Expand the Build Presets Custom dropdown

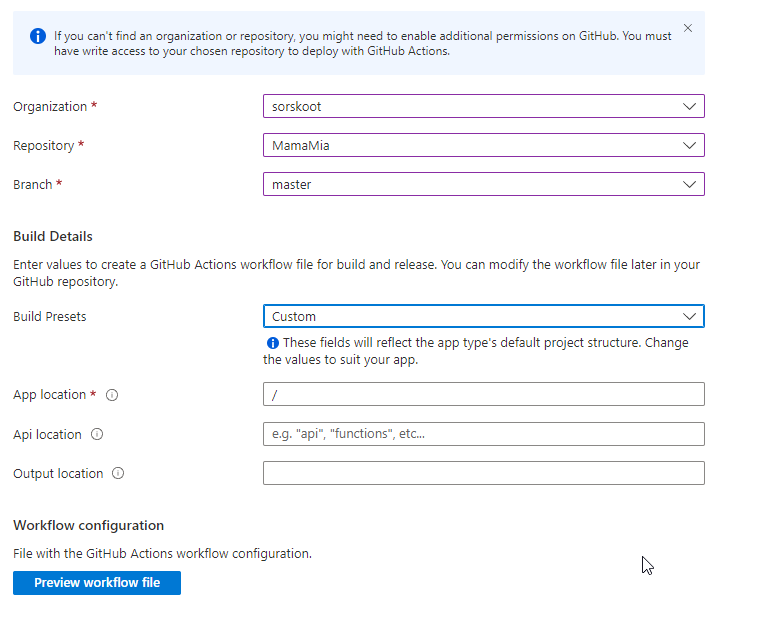point(483,316)
